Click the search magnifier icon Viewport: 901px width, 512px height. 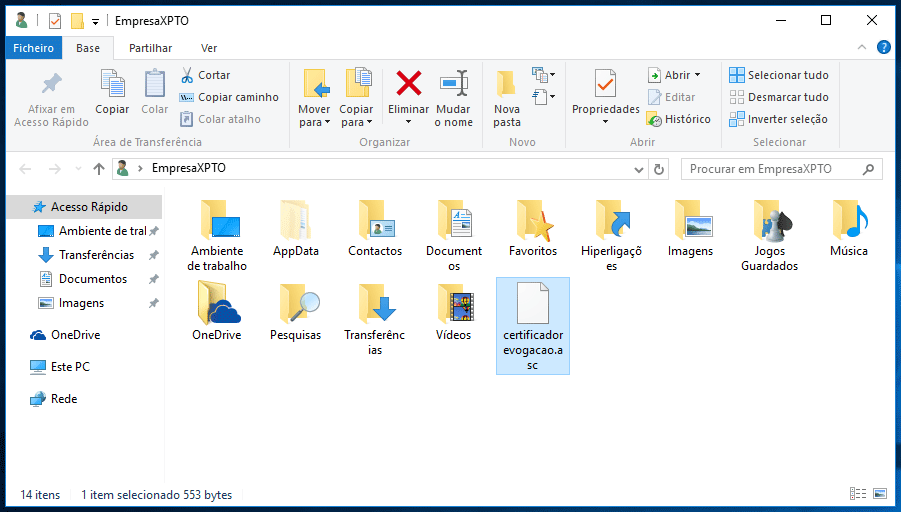(x=868, y=169)
